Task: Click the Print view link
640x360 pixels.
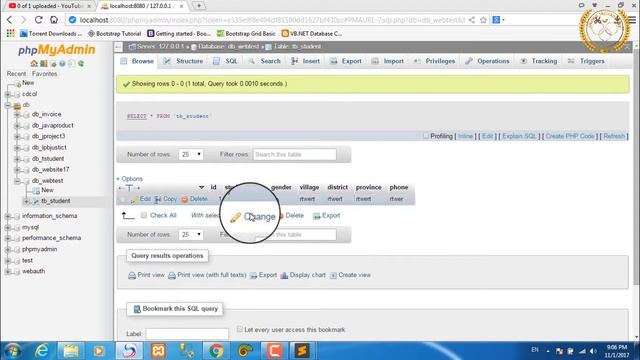Action: coord(147,275)
